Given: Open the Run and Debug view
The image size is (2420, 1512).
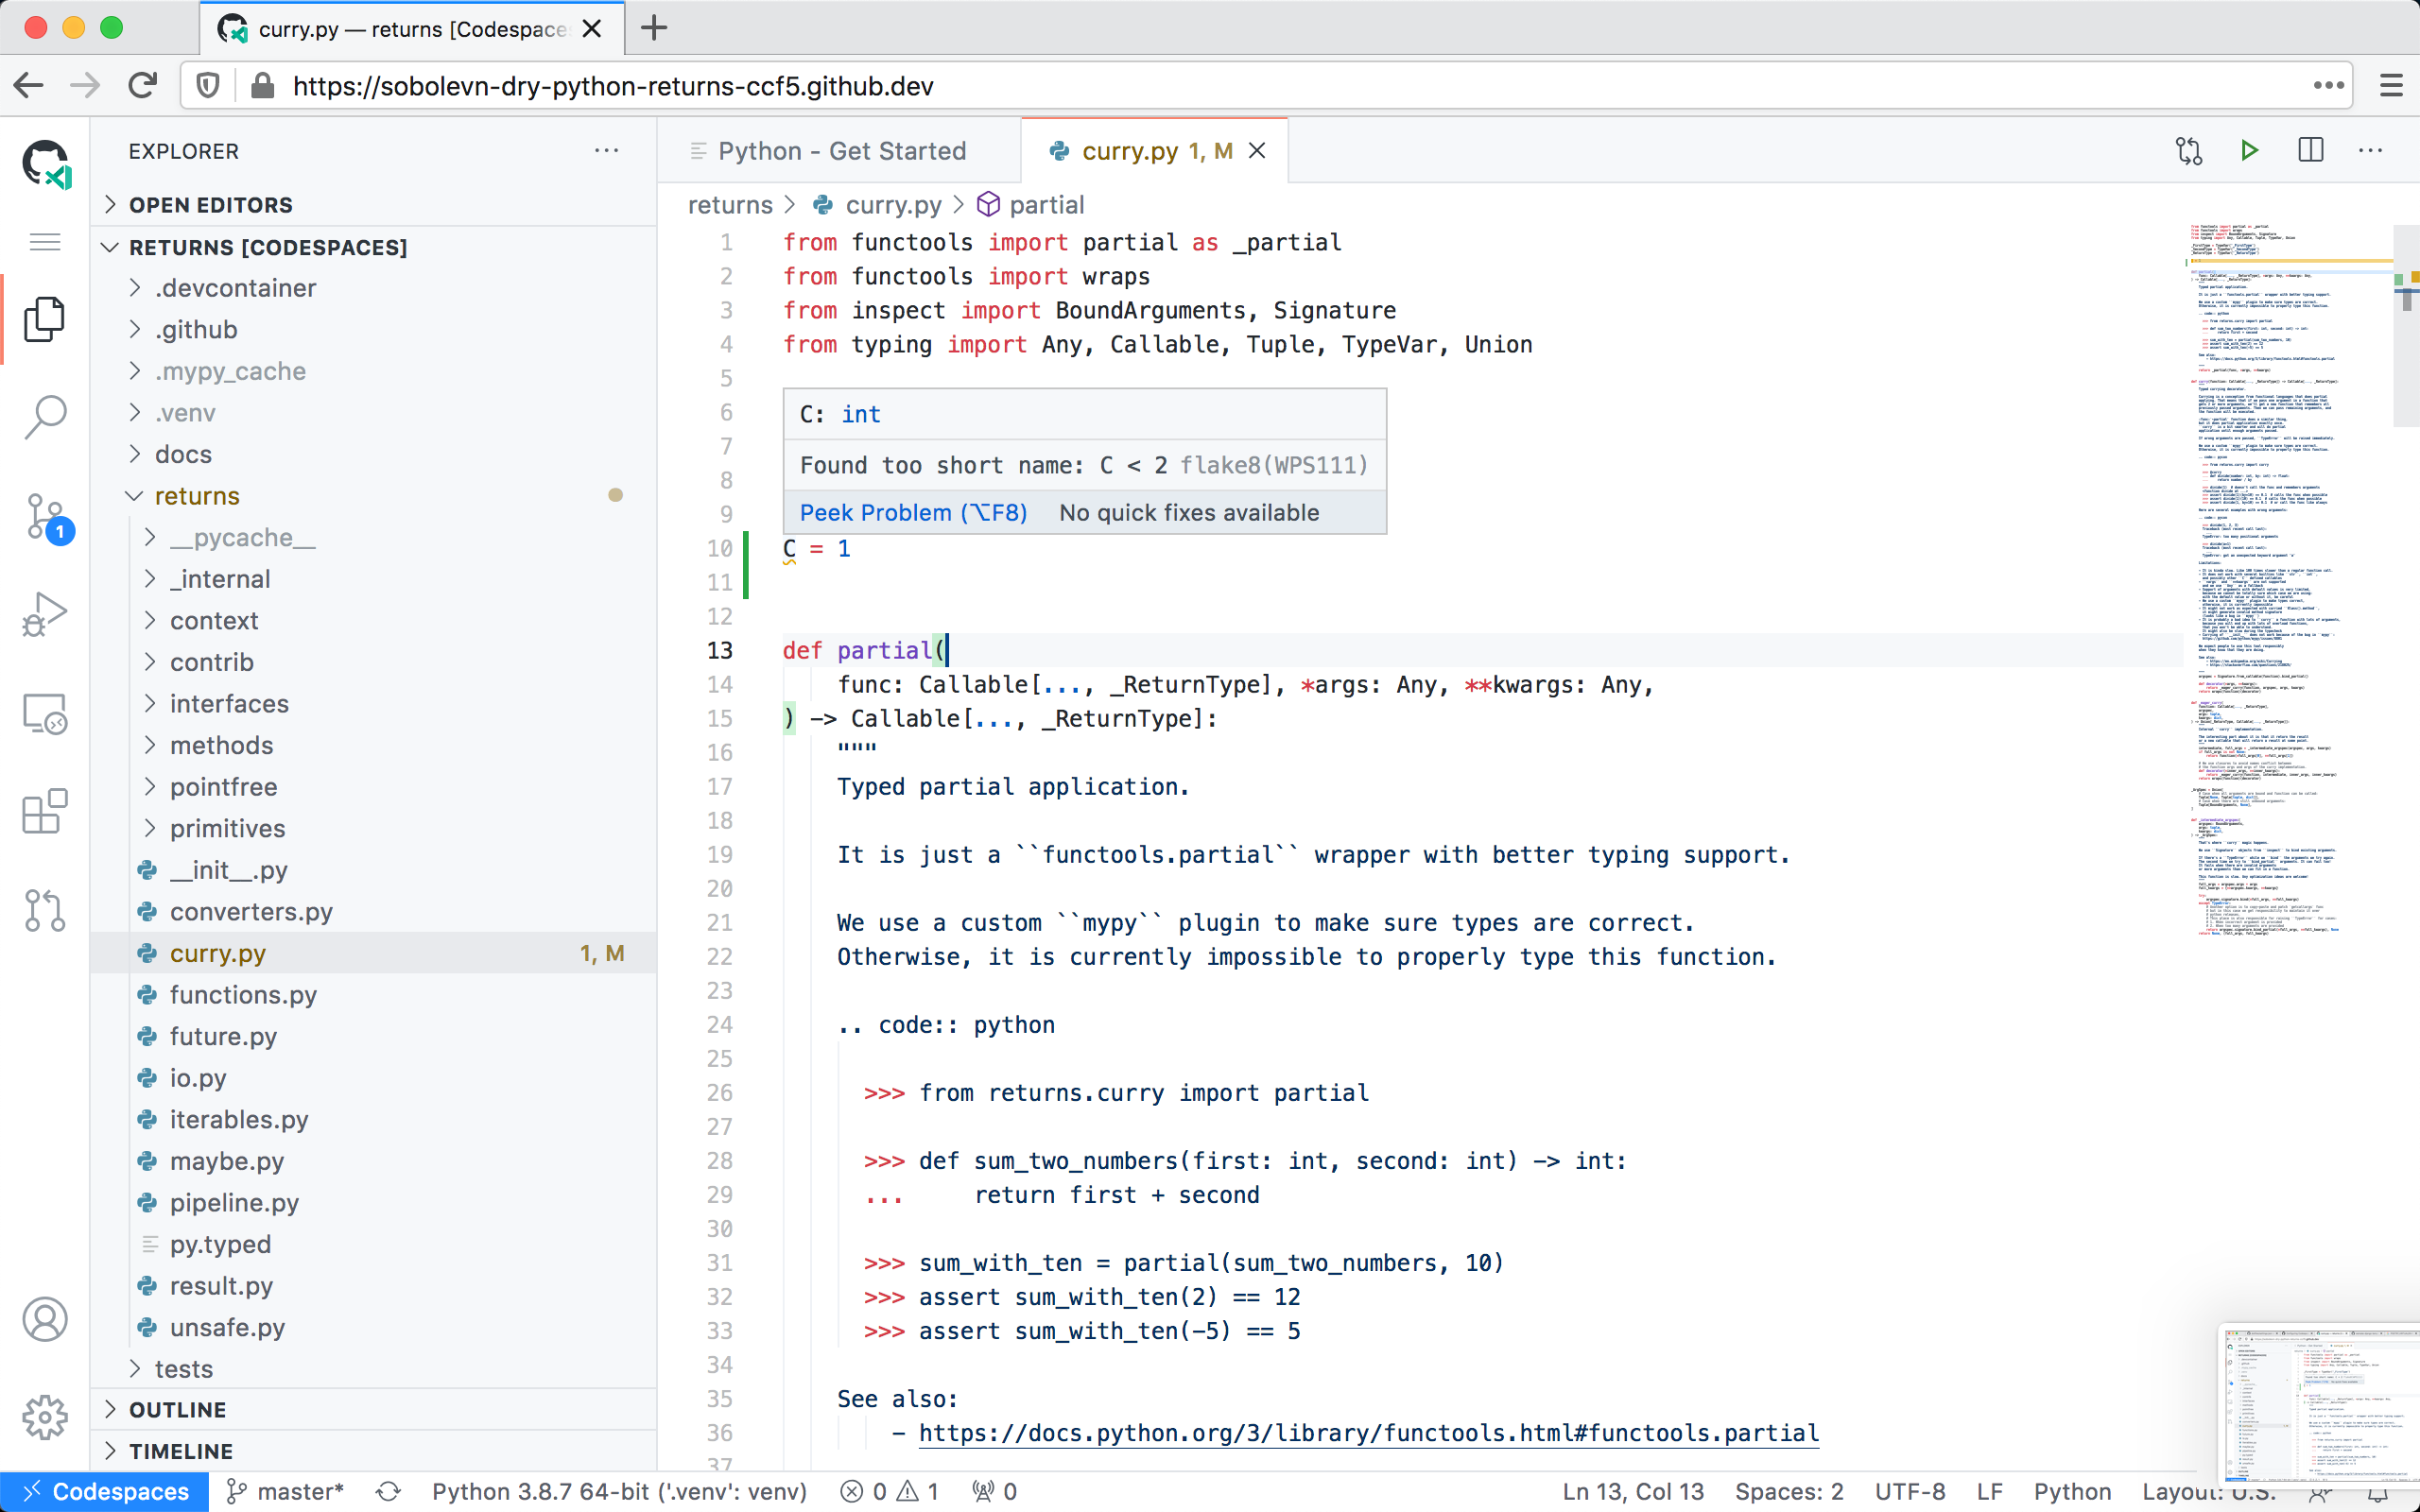Looking at the screenshot, I should [44, 614].
